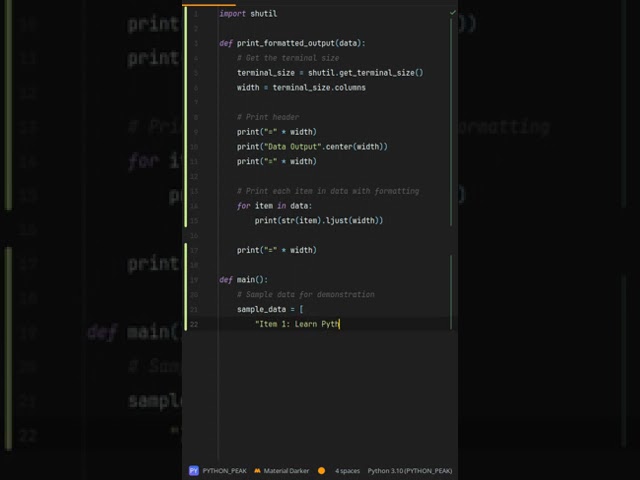Click the print("Data Output".center(width)) line

pyautogui.click(x=312, y=147)
